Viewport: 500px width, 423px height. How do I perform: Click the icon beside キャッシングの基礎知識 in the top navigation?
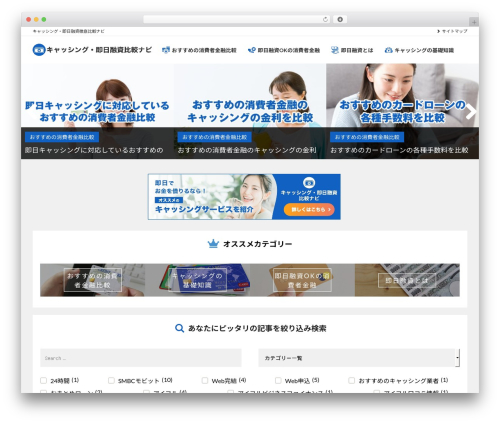click(x=388, y=50)
